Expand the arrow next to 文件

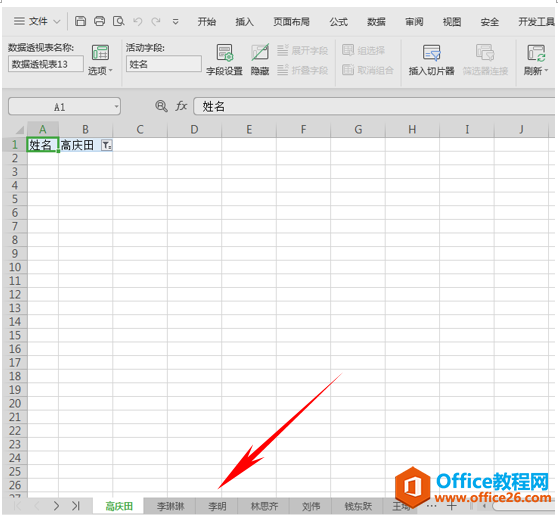57,22
